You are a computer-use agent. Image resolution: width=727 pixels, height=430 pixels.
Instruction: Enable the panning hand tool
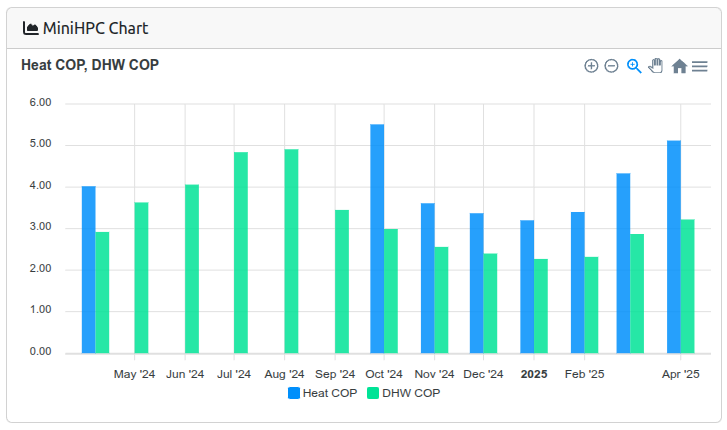click(656, 66)
